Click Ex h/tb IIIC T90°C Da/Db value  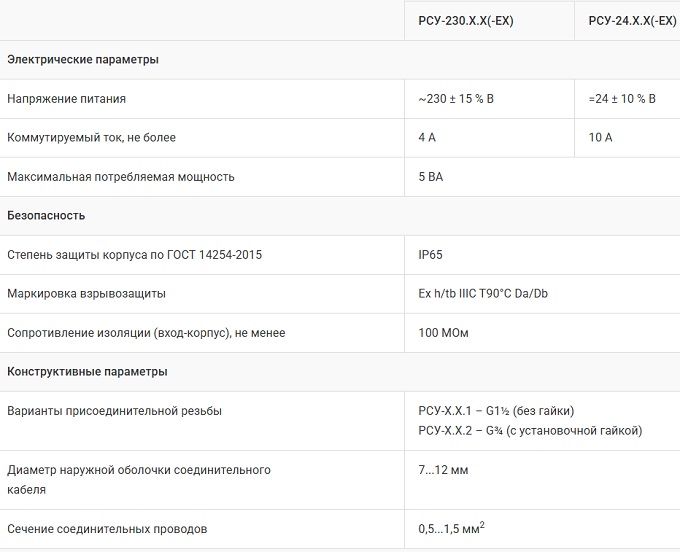pyautogui.click(x=483, y=294)
